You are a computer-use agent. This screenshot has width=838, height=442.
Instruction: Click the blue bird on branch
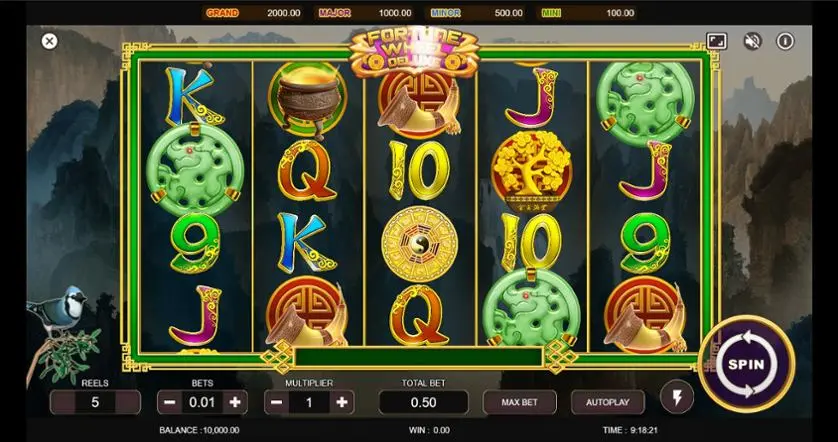coord(59,311)
